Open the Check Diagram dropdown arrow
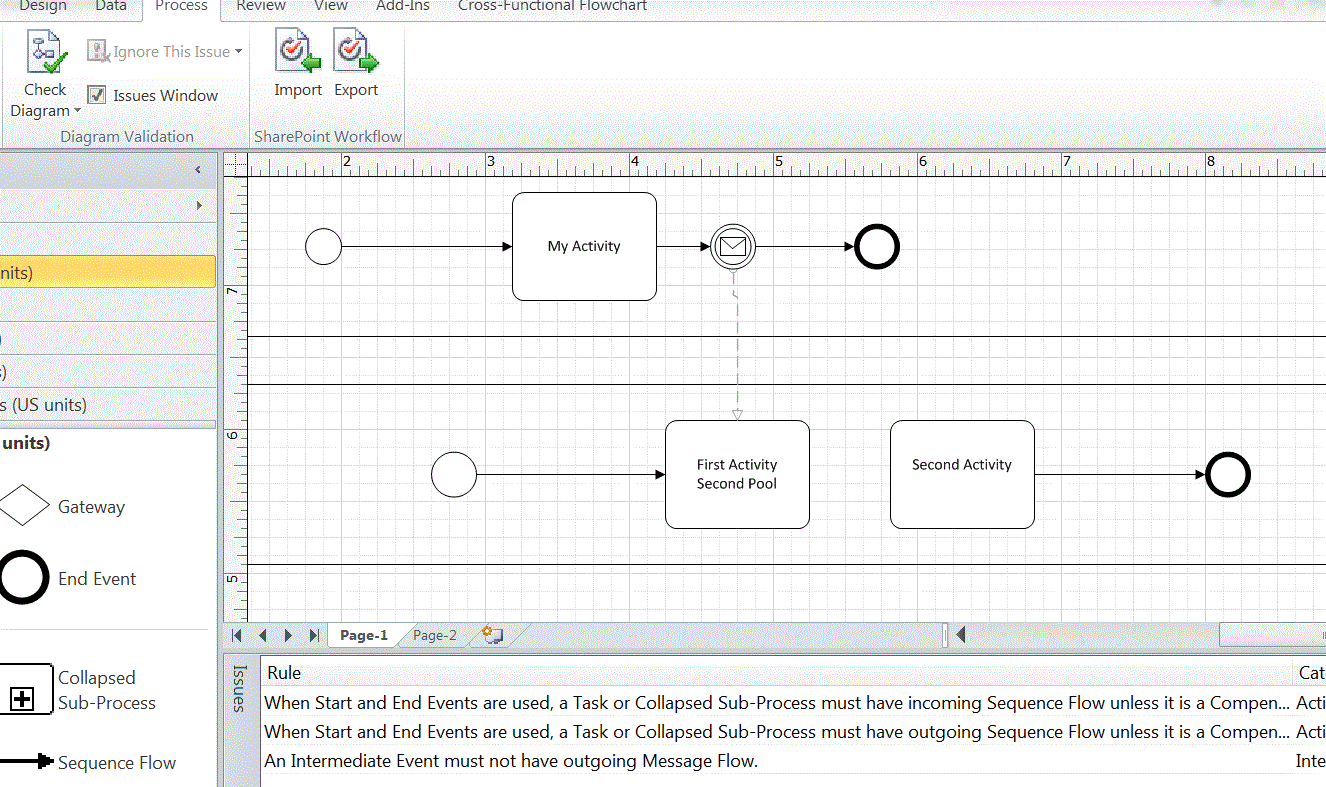 click(77, 111)
